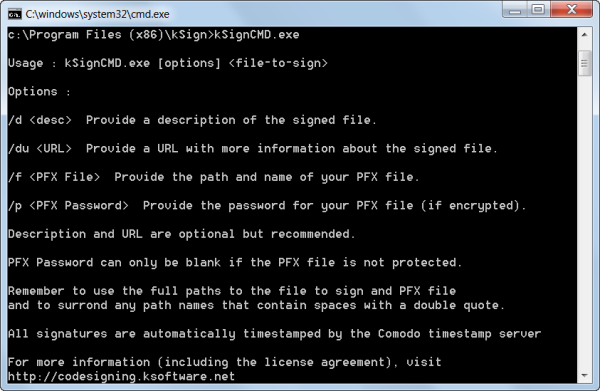Click the empty scrollbar track below thumb
Screen dimensions: 600x391
(584, 222)
